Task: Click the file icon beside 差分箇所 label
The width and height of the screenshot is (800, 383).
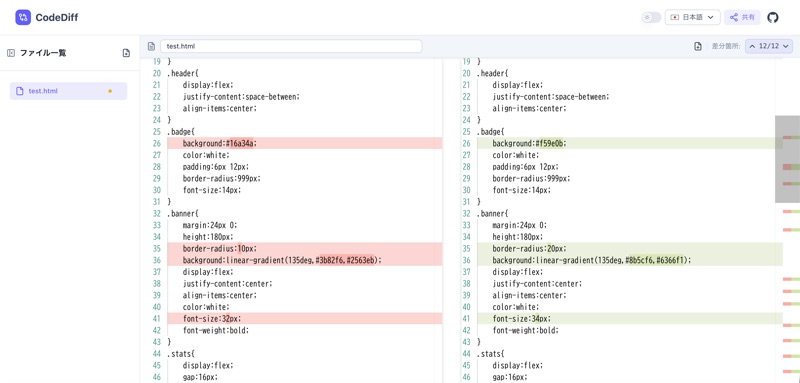Action: pos(698,46)
